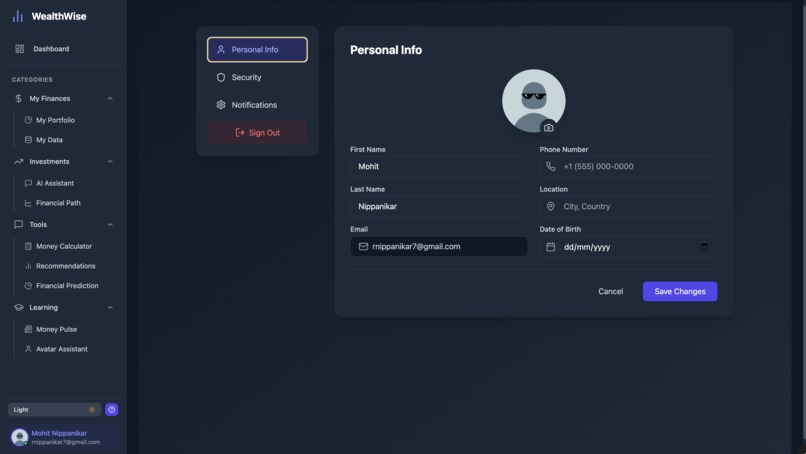Click the sign out arrow icon

[x=240, y=133]
